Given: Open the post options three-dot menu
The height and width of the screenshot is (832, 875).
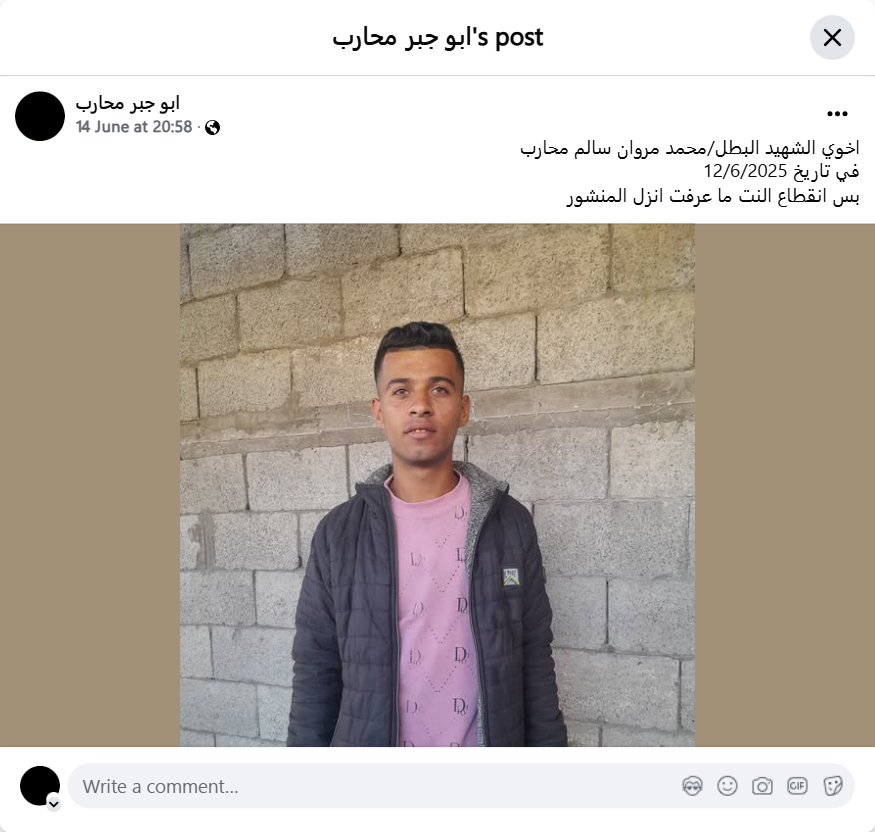Looking at the screenshot, I should [837, 114].
